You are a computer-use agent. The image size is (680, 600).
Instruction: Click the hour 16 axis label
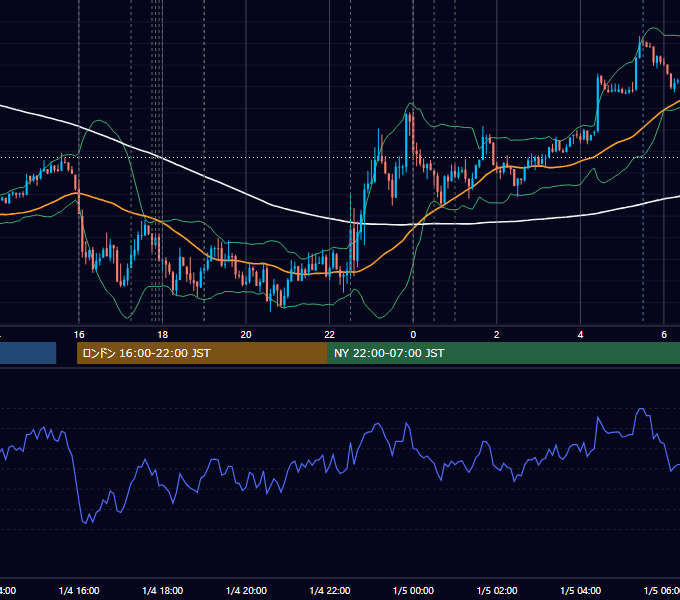tap(79, 335)
